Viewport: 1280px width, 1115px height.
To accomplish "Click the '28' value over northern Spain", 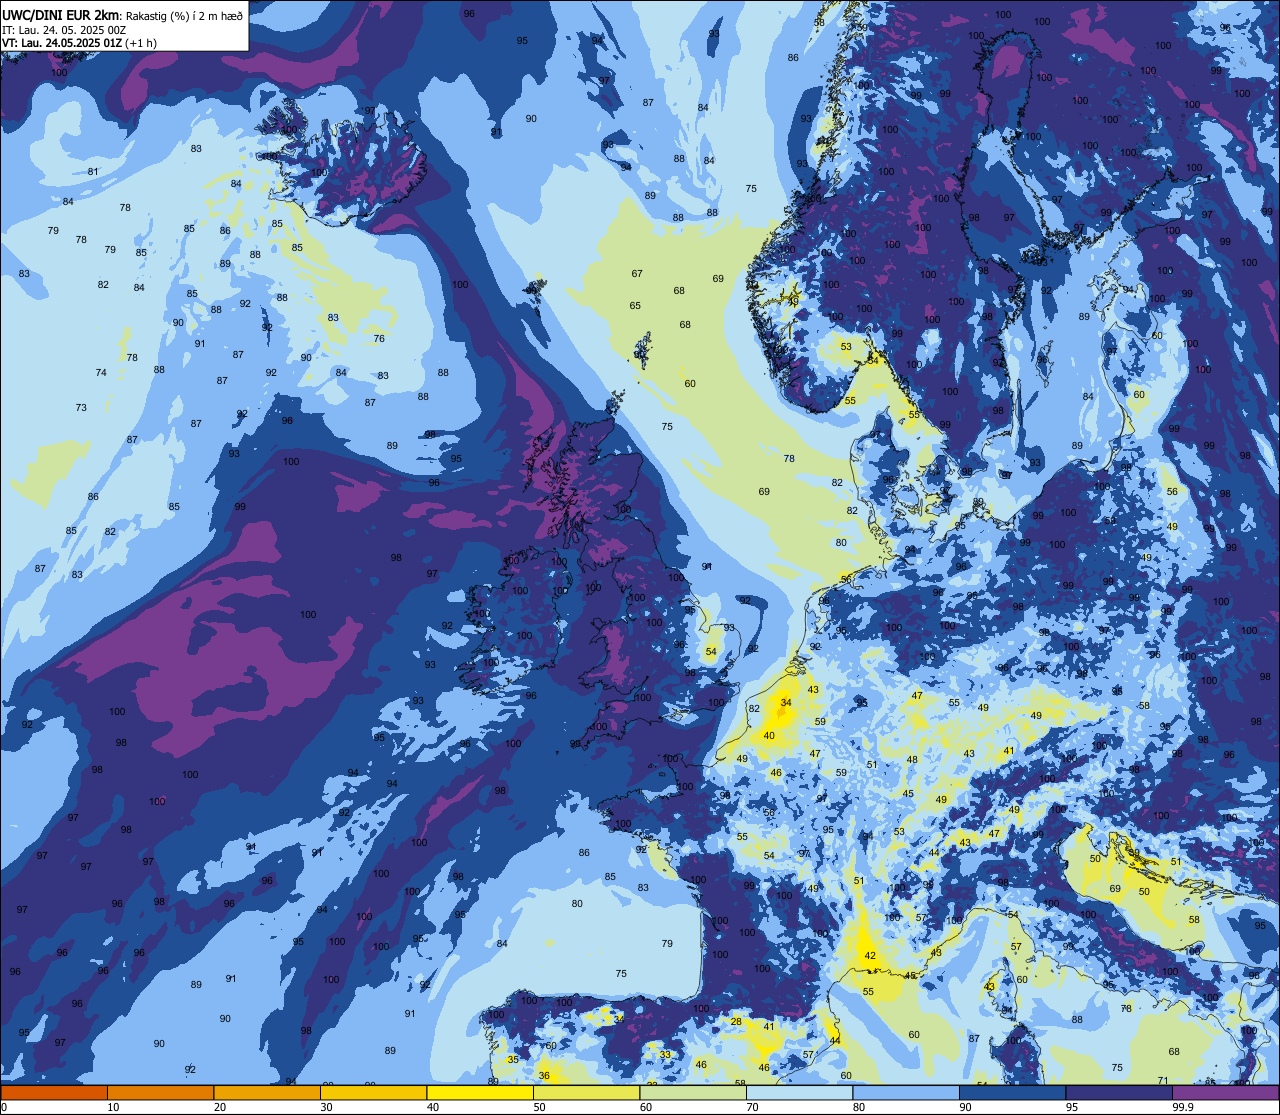I will (x=736, y=1021).
